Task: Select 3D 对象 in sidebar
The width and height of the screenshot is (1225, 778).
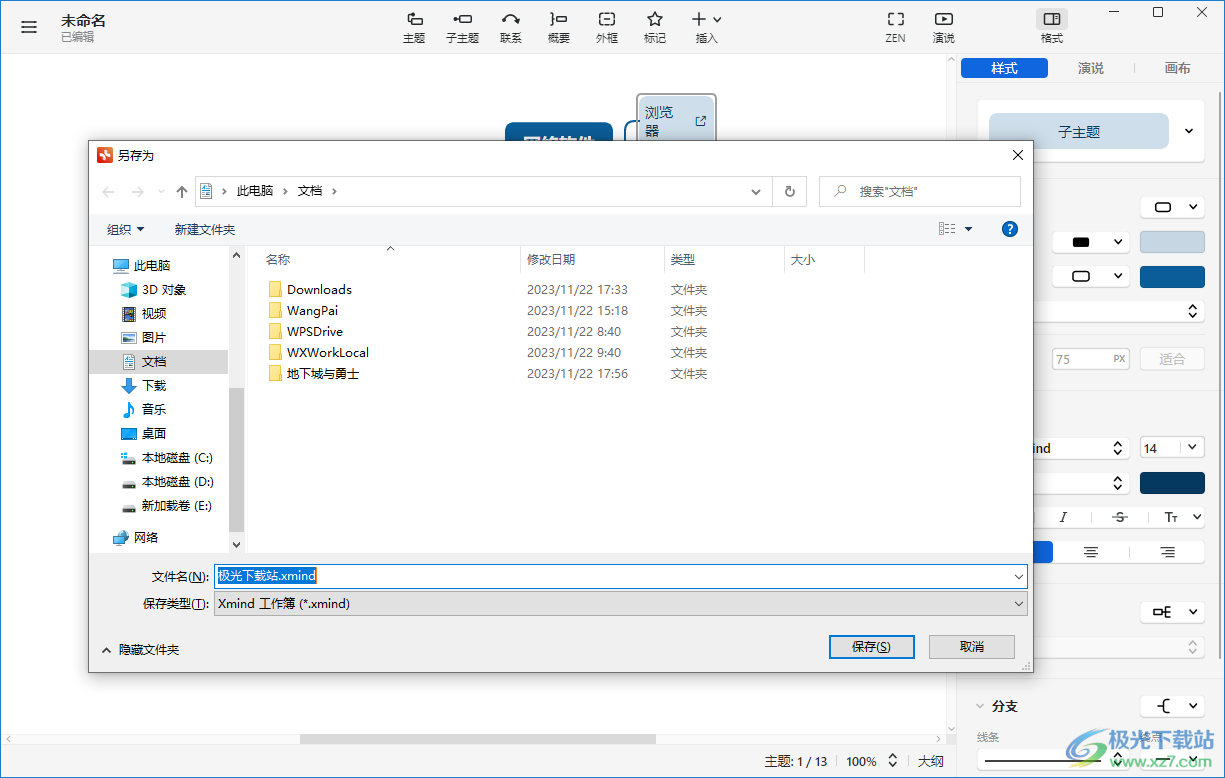Action: pyautogui.click(x=153, y=289)
